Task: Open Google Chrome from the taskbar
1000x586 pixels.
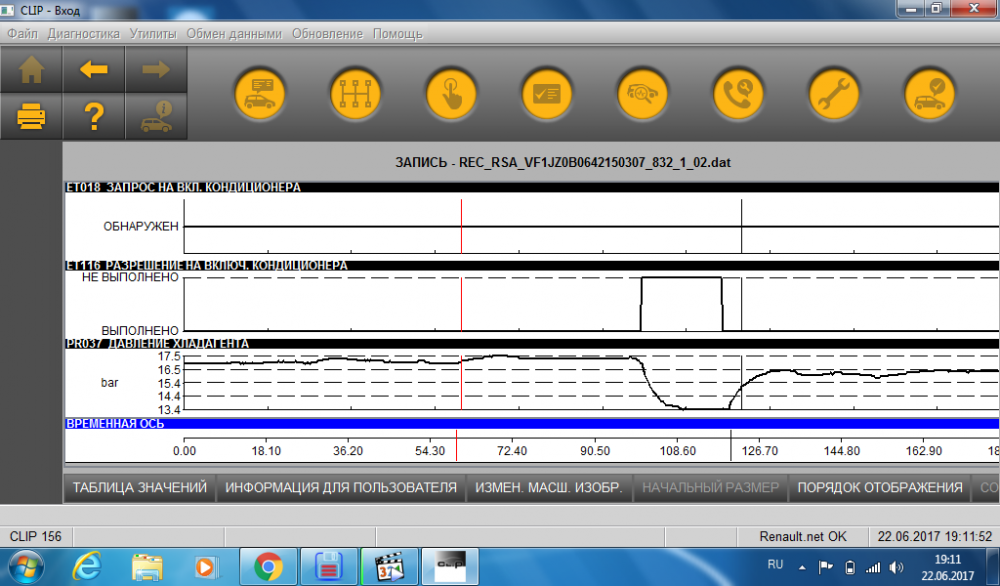Action: pyautogui.click(x=268, y=567)
